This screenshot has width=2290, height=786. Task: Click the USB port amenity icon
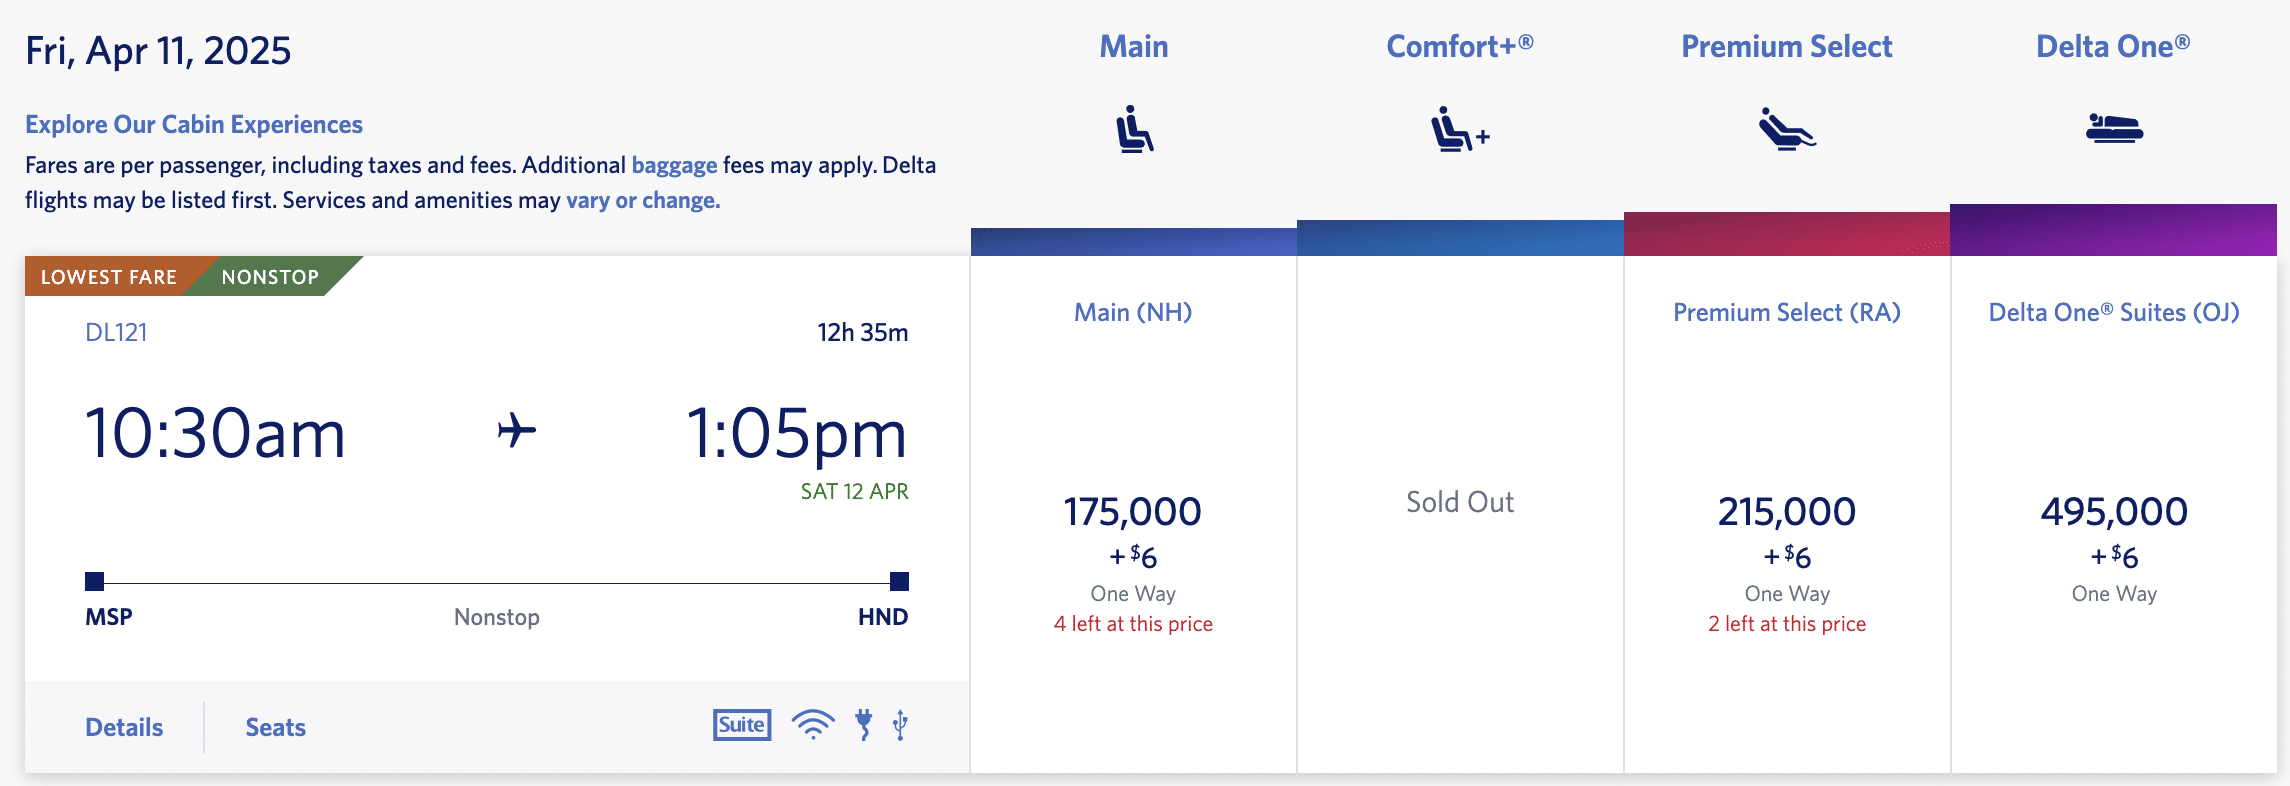[900, 725]
